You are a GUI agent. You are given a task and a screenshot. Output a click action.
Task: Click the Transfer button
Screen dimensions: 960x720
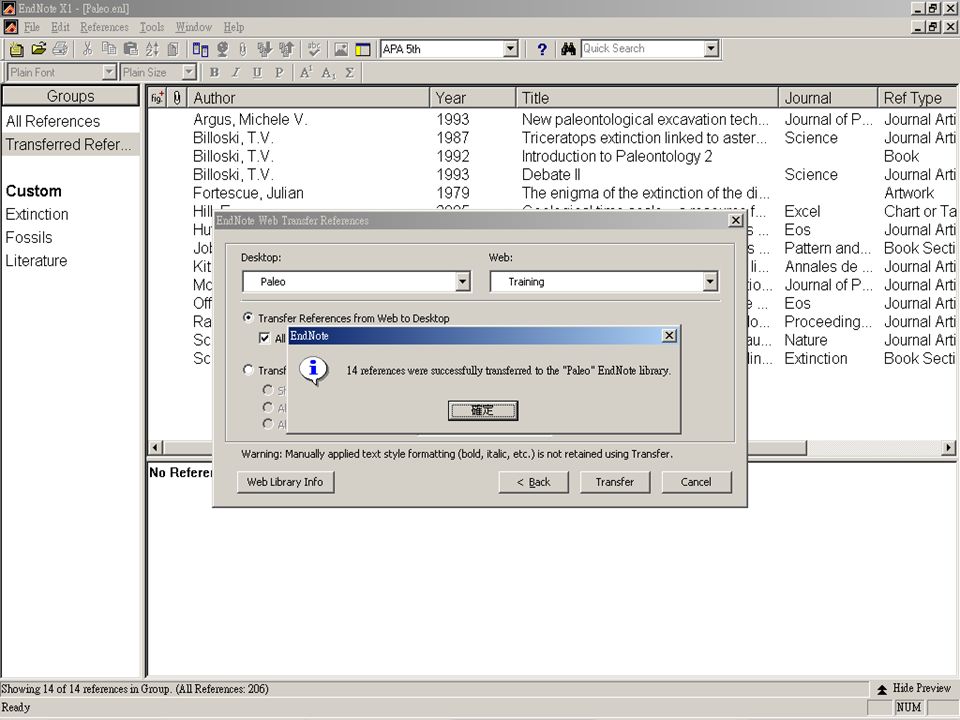pos(615,482)
